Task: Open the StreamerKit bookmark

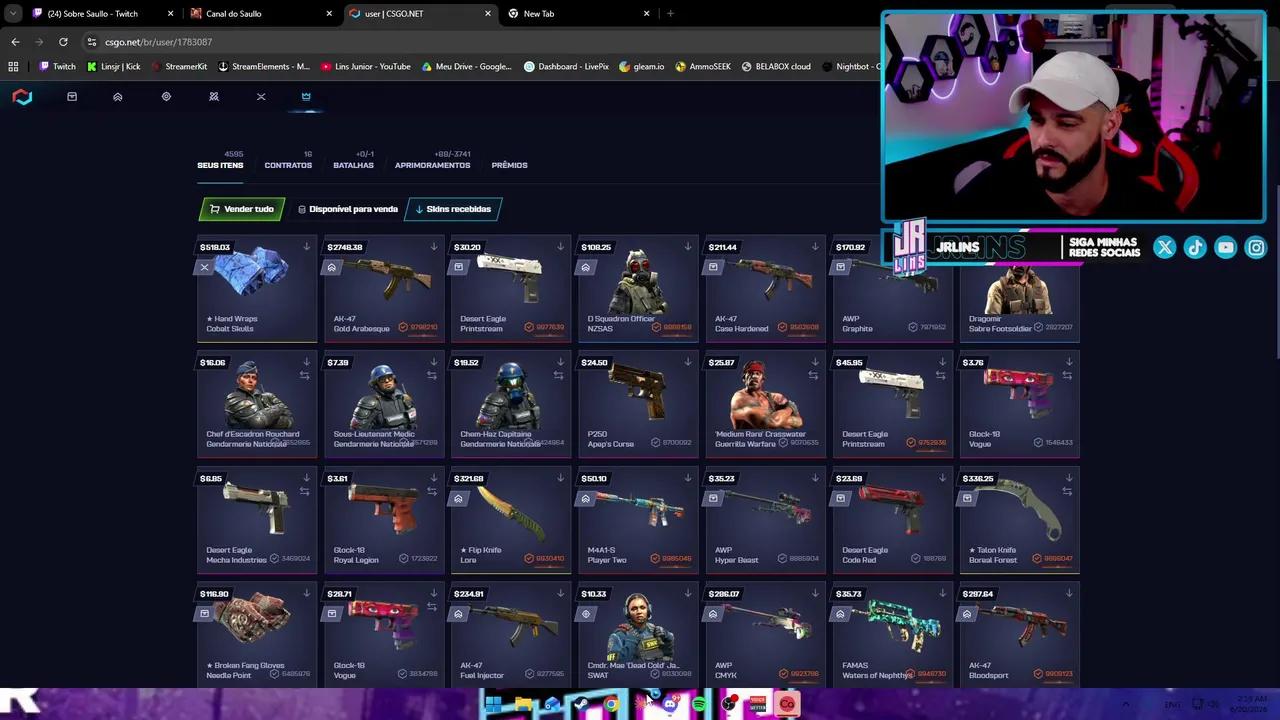Action: tap(179, 67)
